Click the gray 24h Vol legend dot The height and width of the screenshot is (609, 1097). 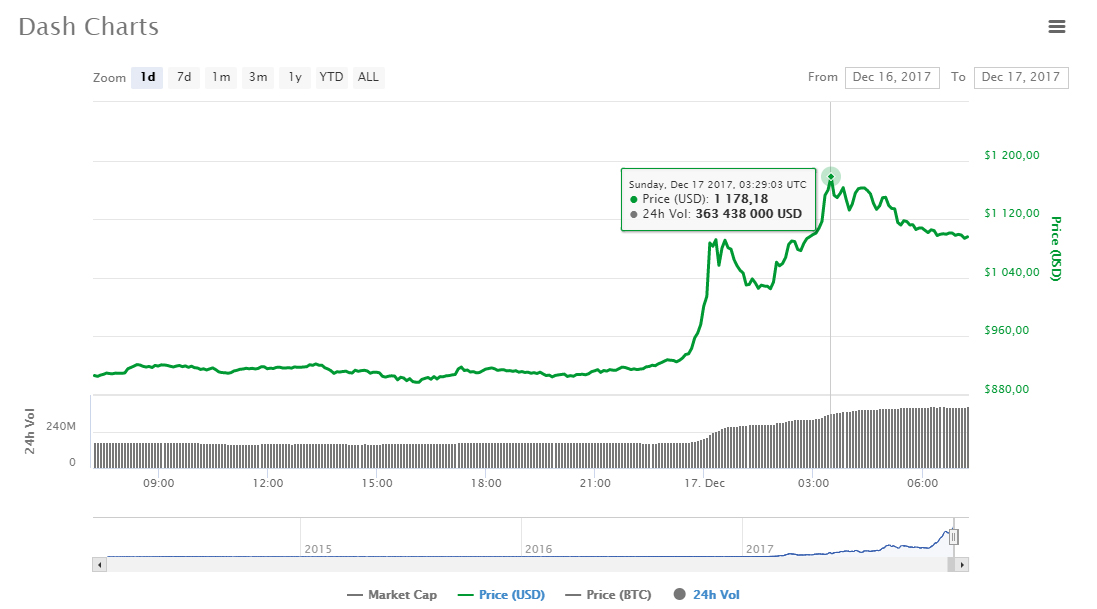680,594
